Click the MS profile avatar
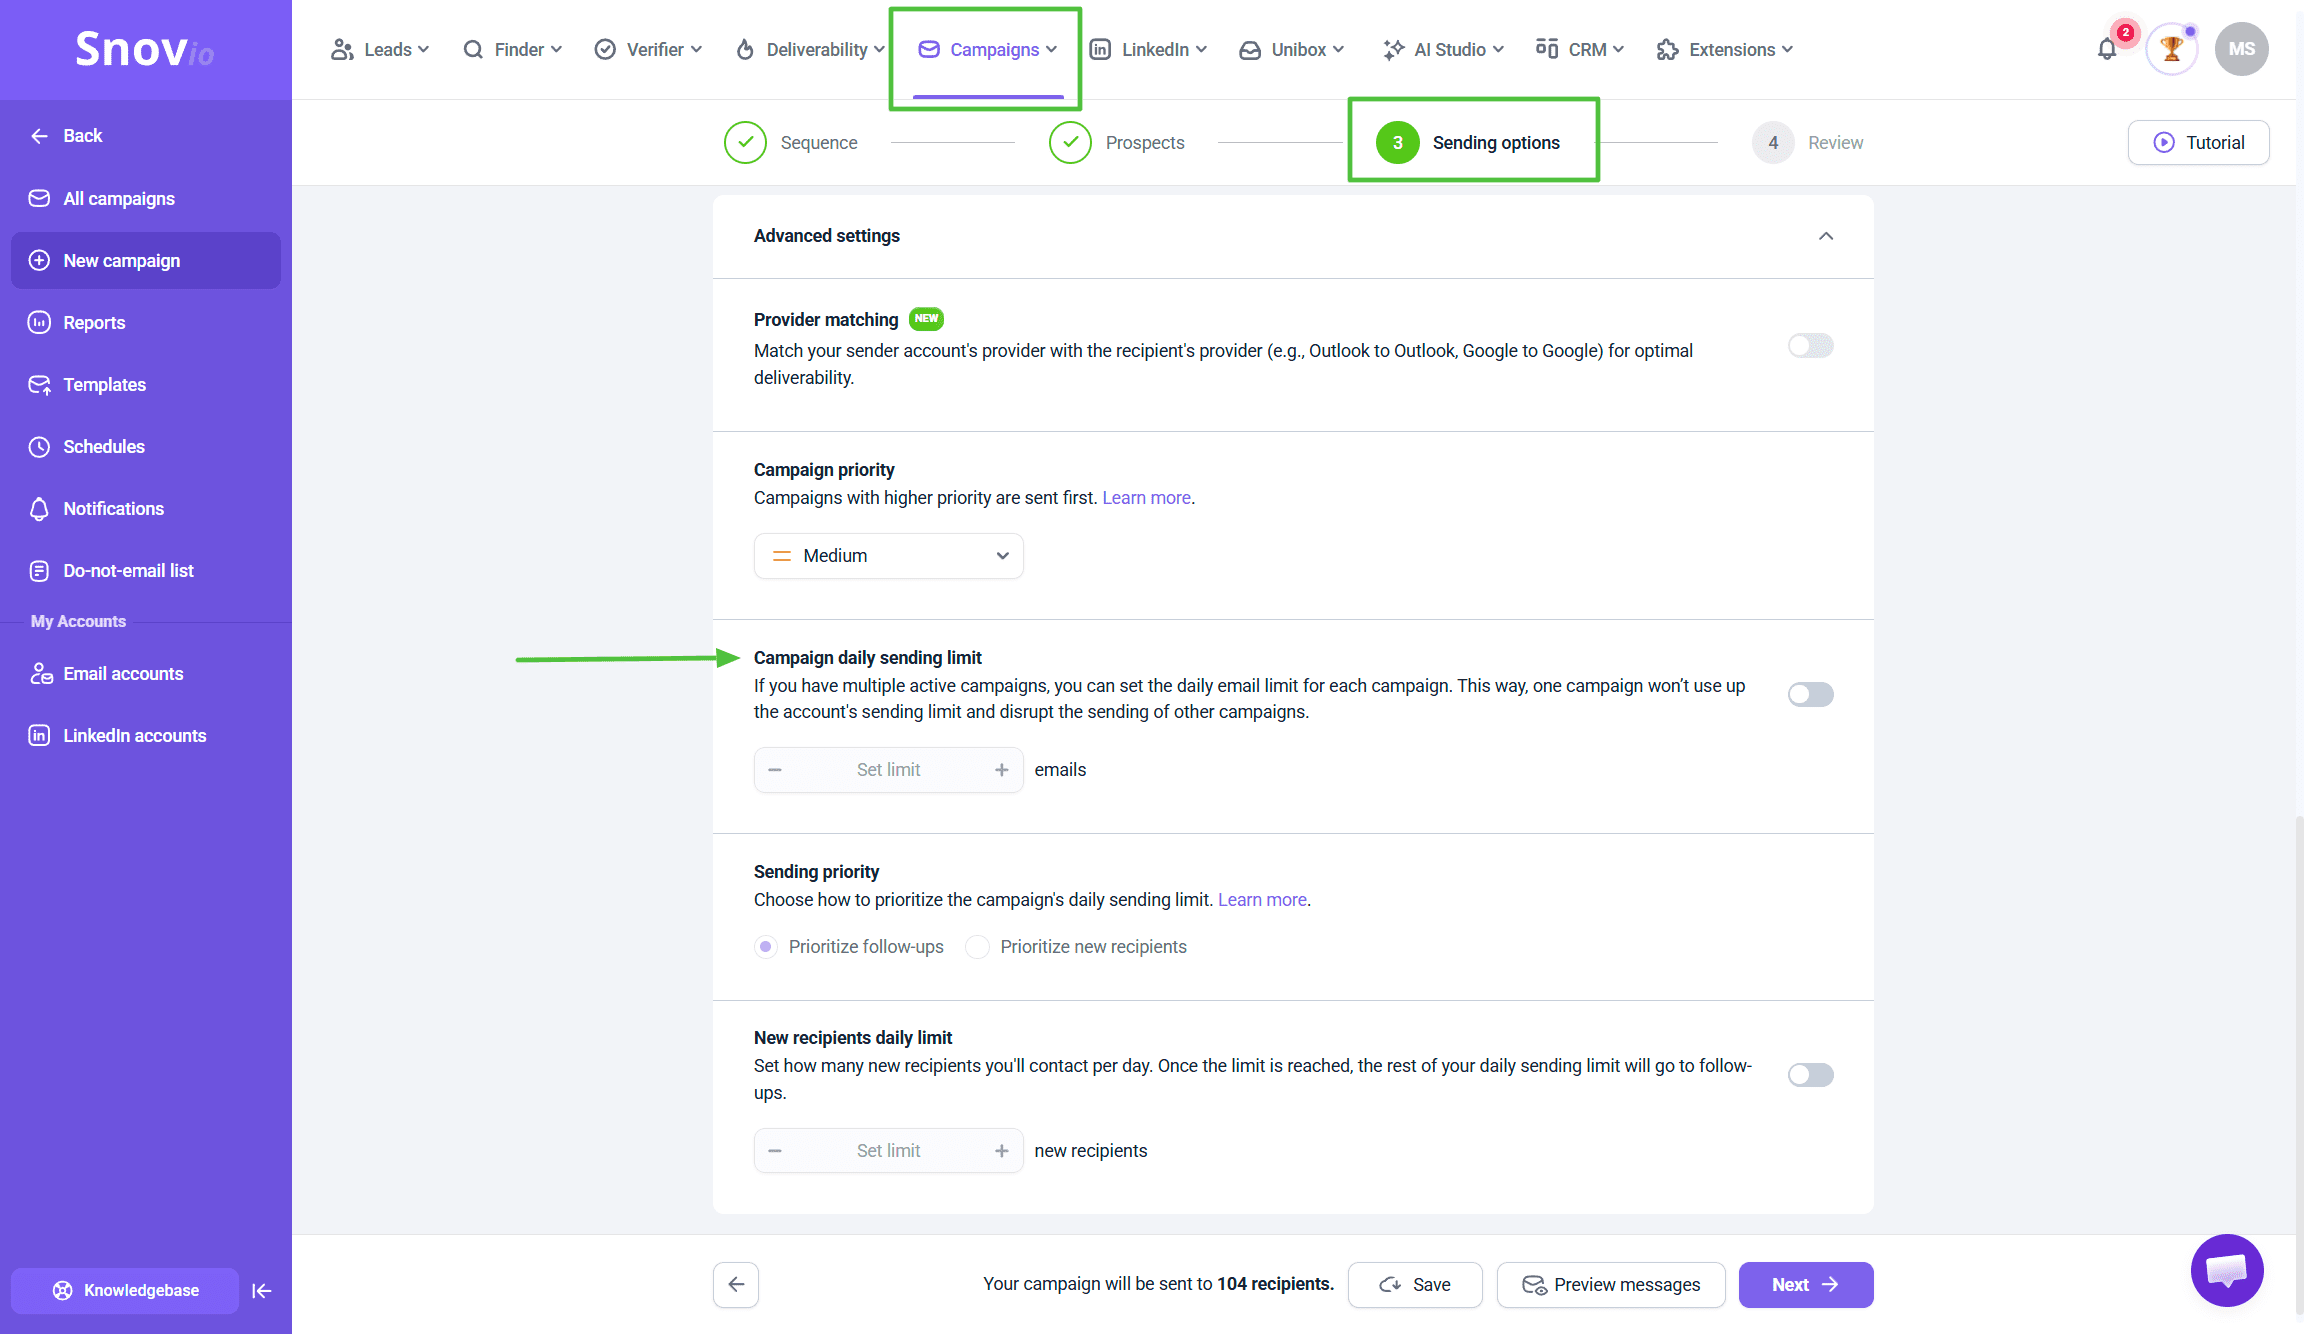Image resolution: width=2304 pixels, height=1334 pixels. pyautogui.click(x=2241, y=49)
